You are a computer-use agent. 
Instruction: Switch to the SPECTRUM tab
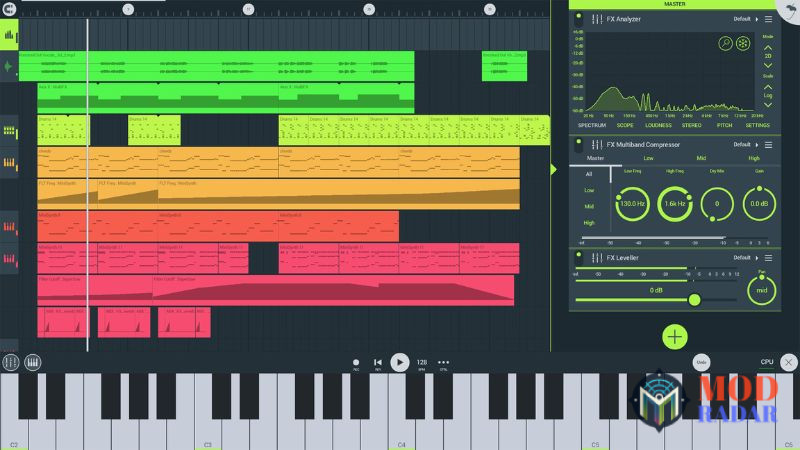click(592, 126)
